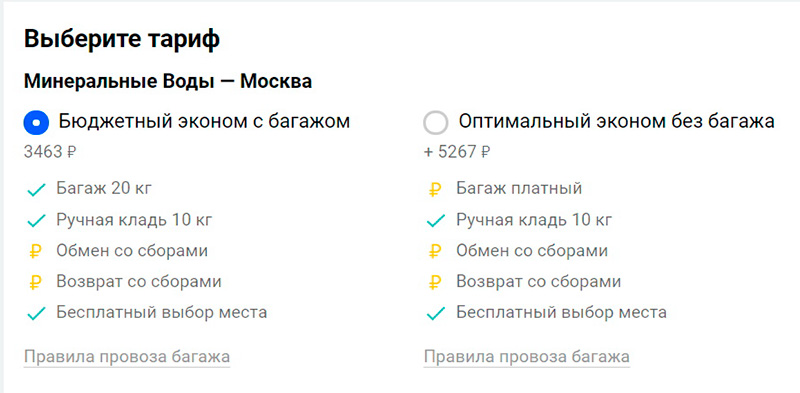Viewport: 800px width, 393px height.
Task: Click the checkmark beside right Ручная кладь 10 кг
Action: (x=436, y=222)
